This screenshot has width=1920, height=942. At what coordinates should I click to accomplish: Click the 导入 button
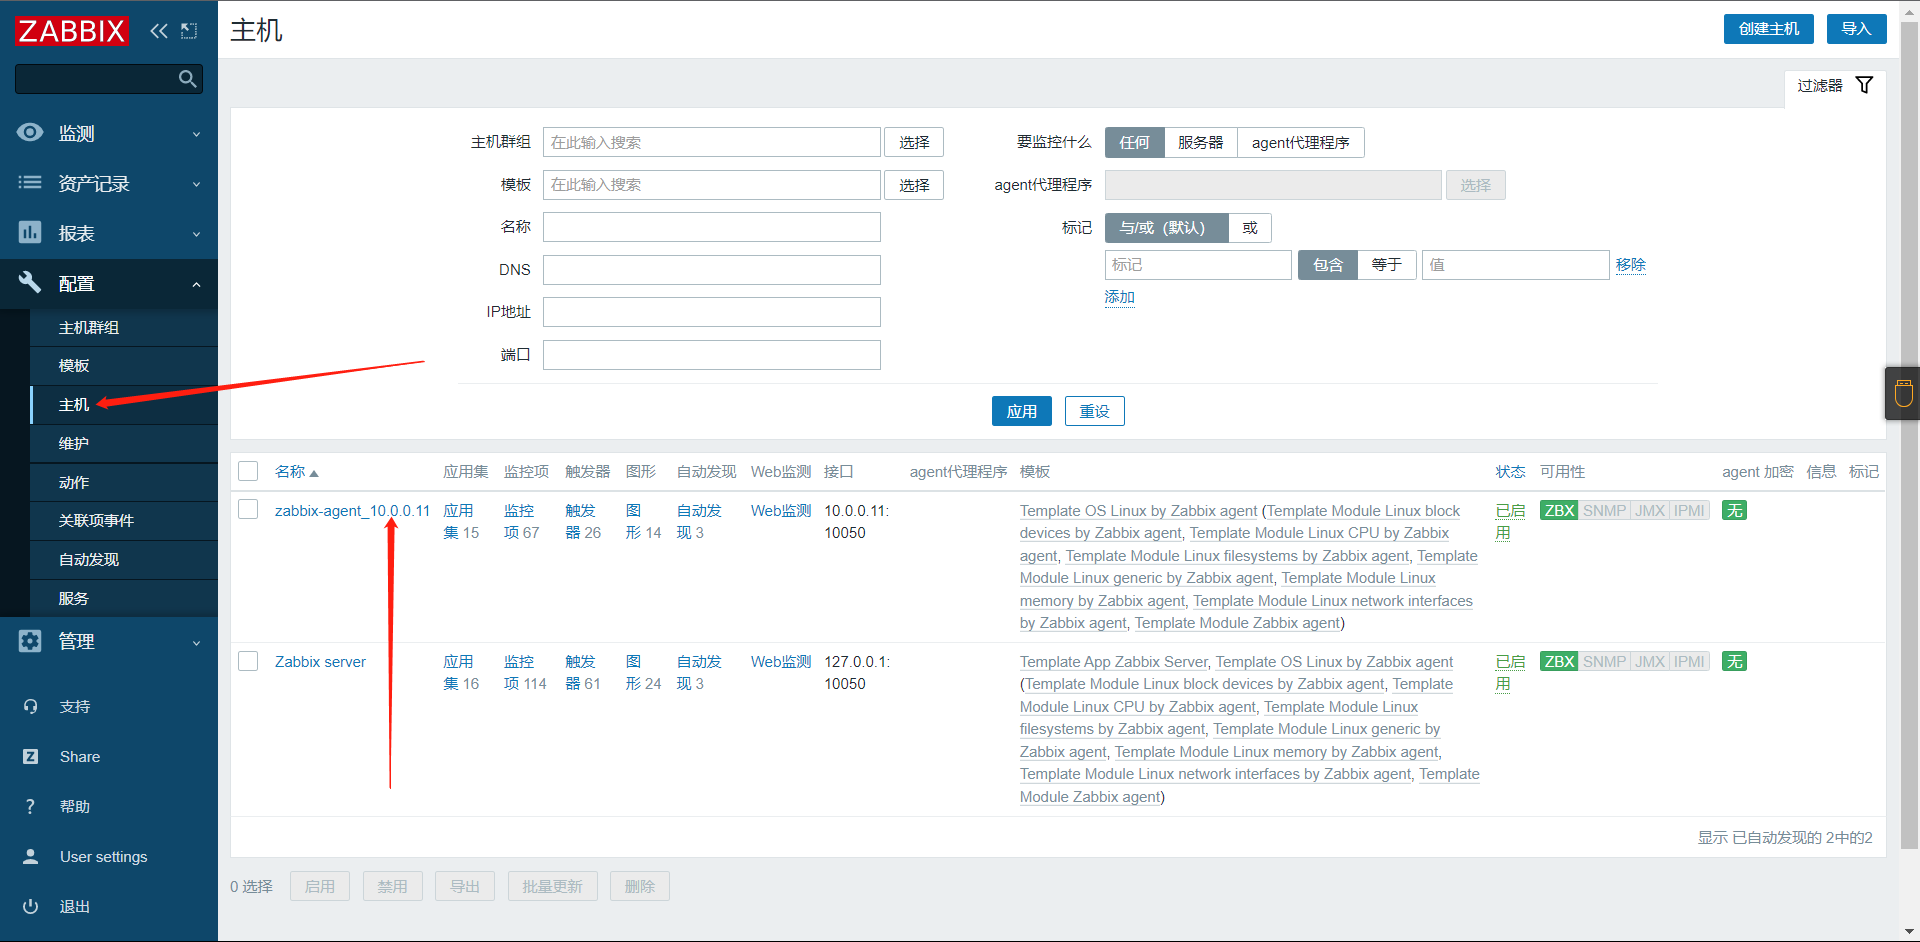[1856, 29]
